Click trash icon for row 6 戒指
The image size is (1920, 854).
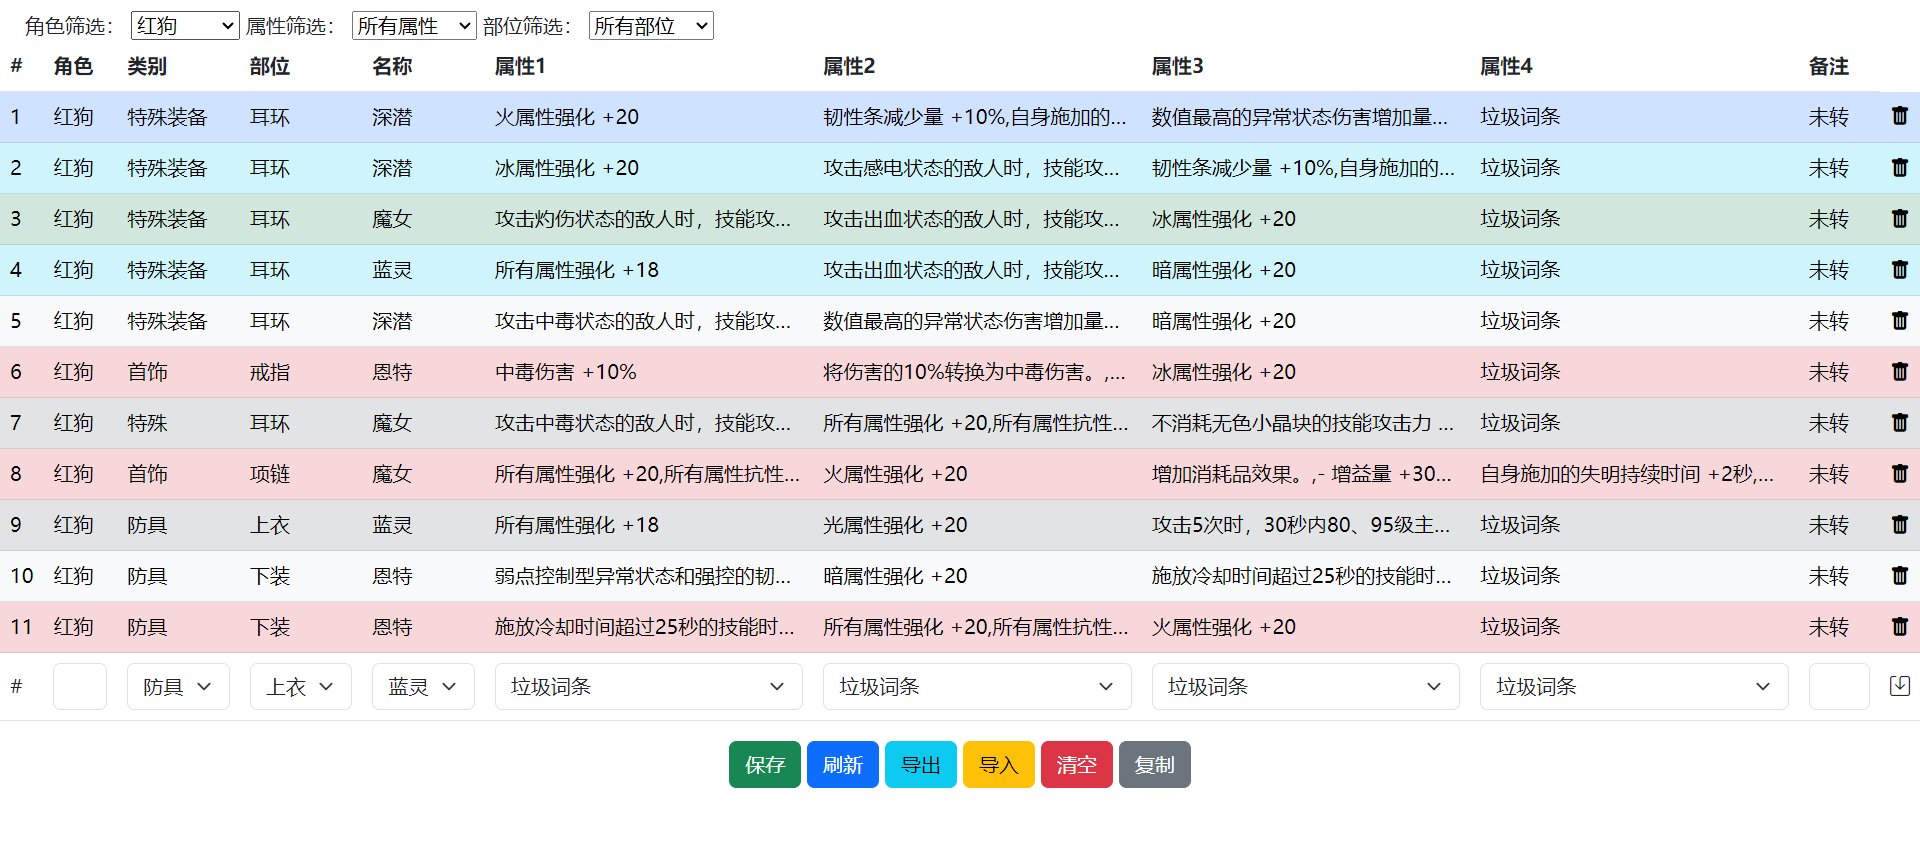pyautogui.click(x=1900, y=371)
